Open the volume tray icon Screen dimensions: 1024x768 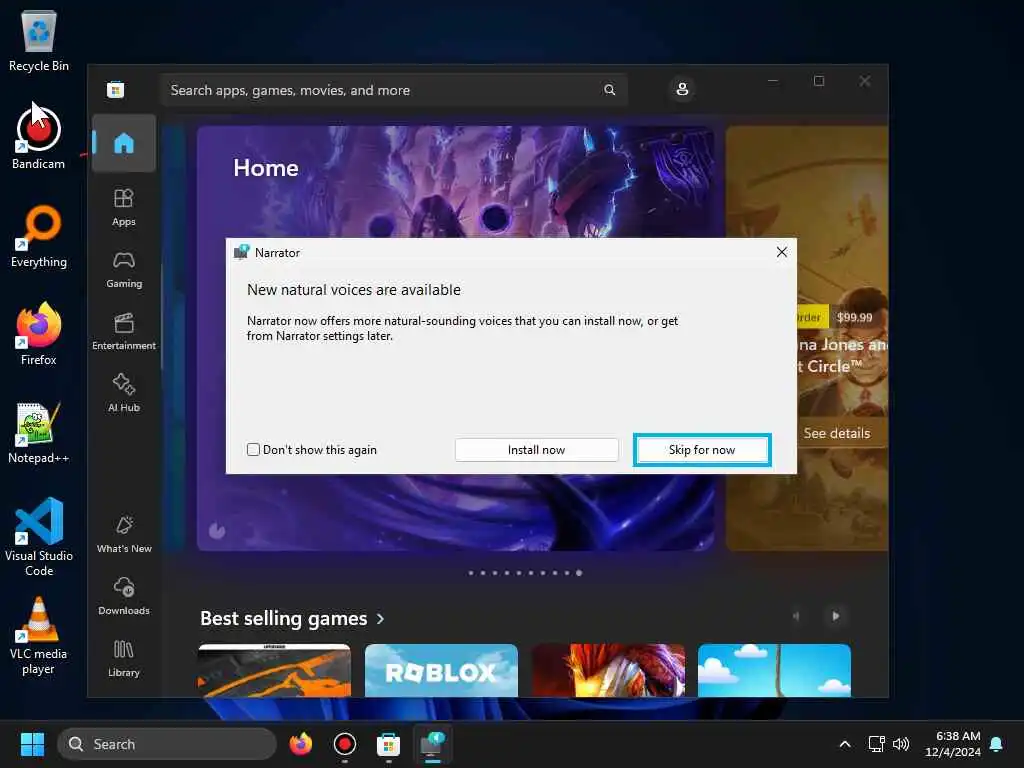[901, 744]
